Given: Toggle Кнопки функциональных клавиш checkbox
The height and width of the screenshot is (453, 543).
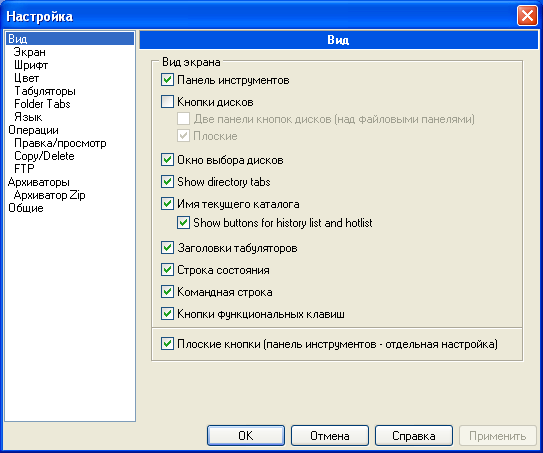Looking at the screenshot, I should click(167, 313).
